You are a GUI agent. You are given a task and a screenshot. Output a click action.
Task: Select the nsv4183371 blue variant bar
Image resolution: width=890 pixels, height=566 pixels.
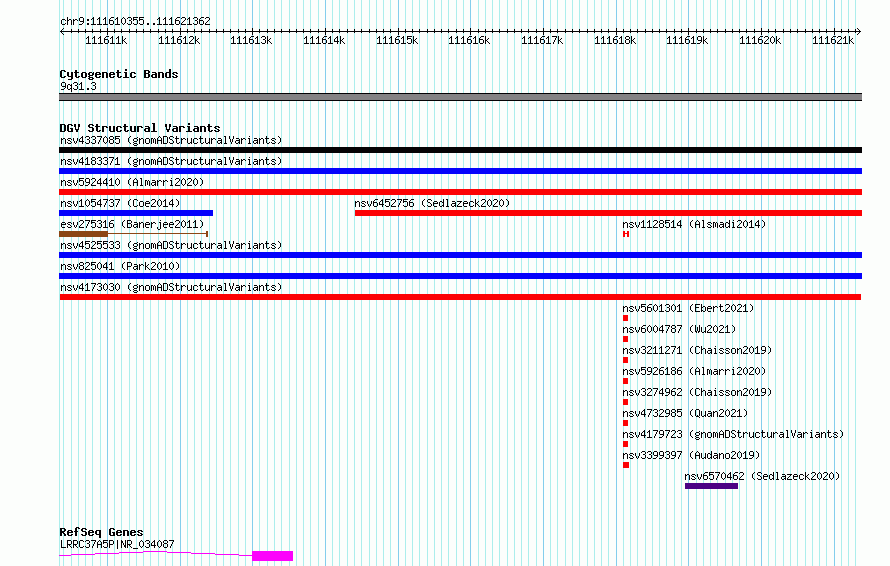coord(460,171)
